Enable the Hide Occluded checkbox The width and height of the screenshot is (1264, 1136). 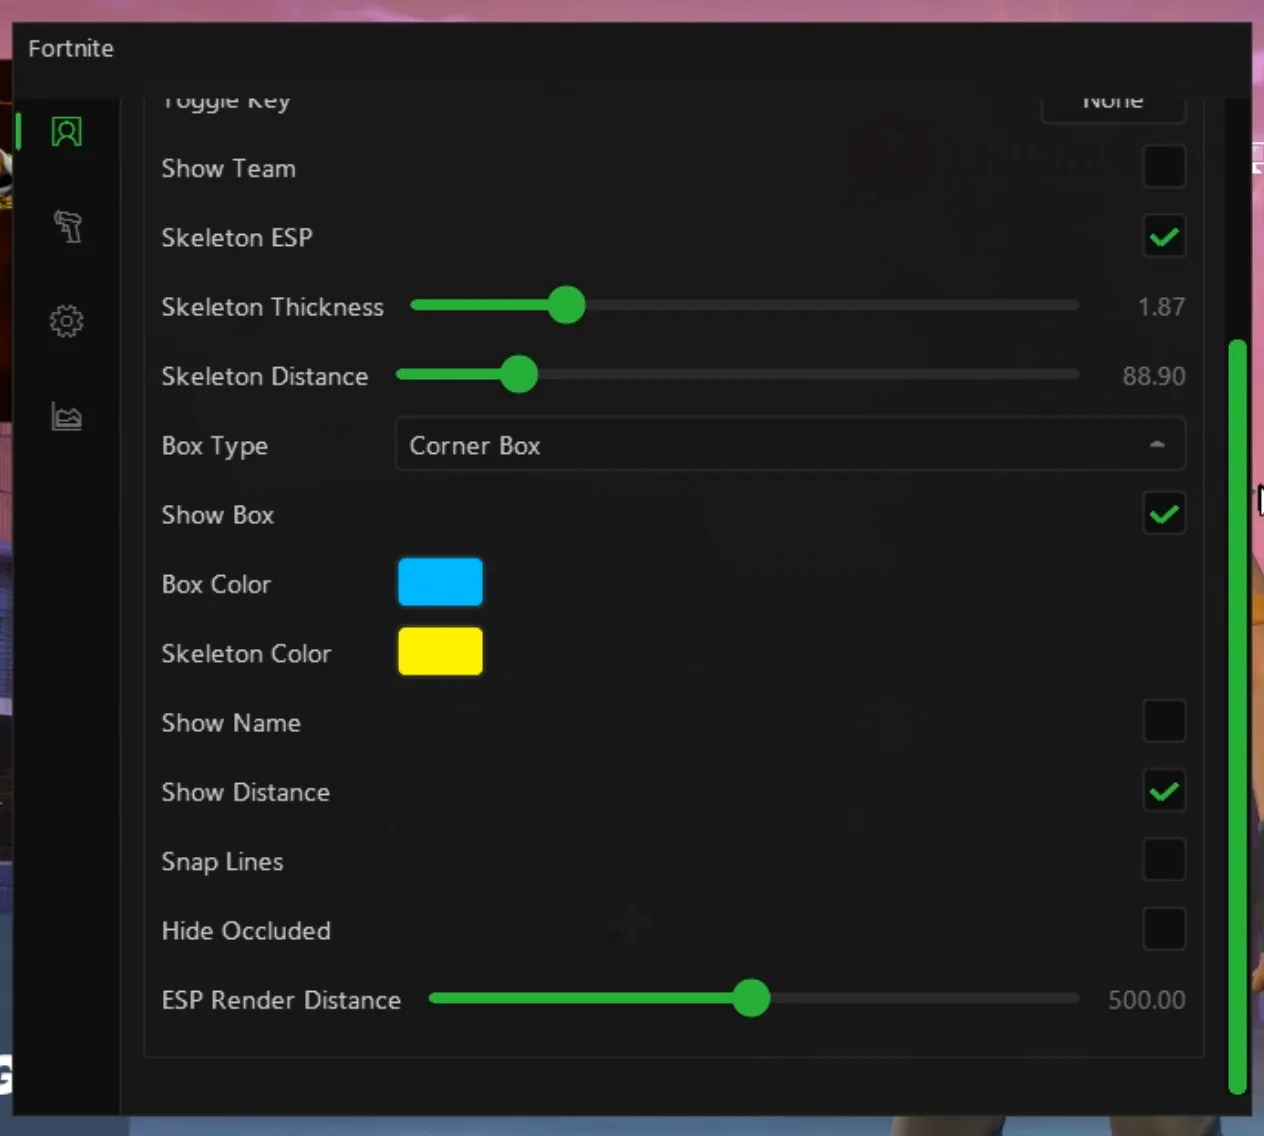click(x=1164, y=929)
